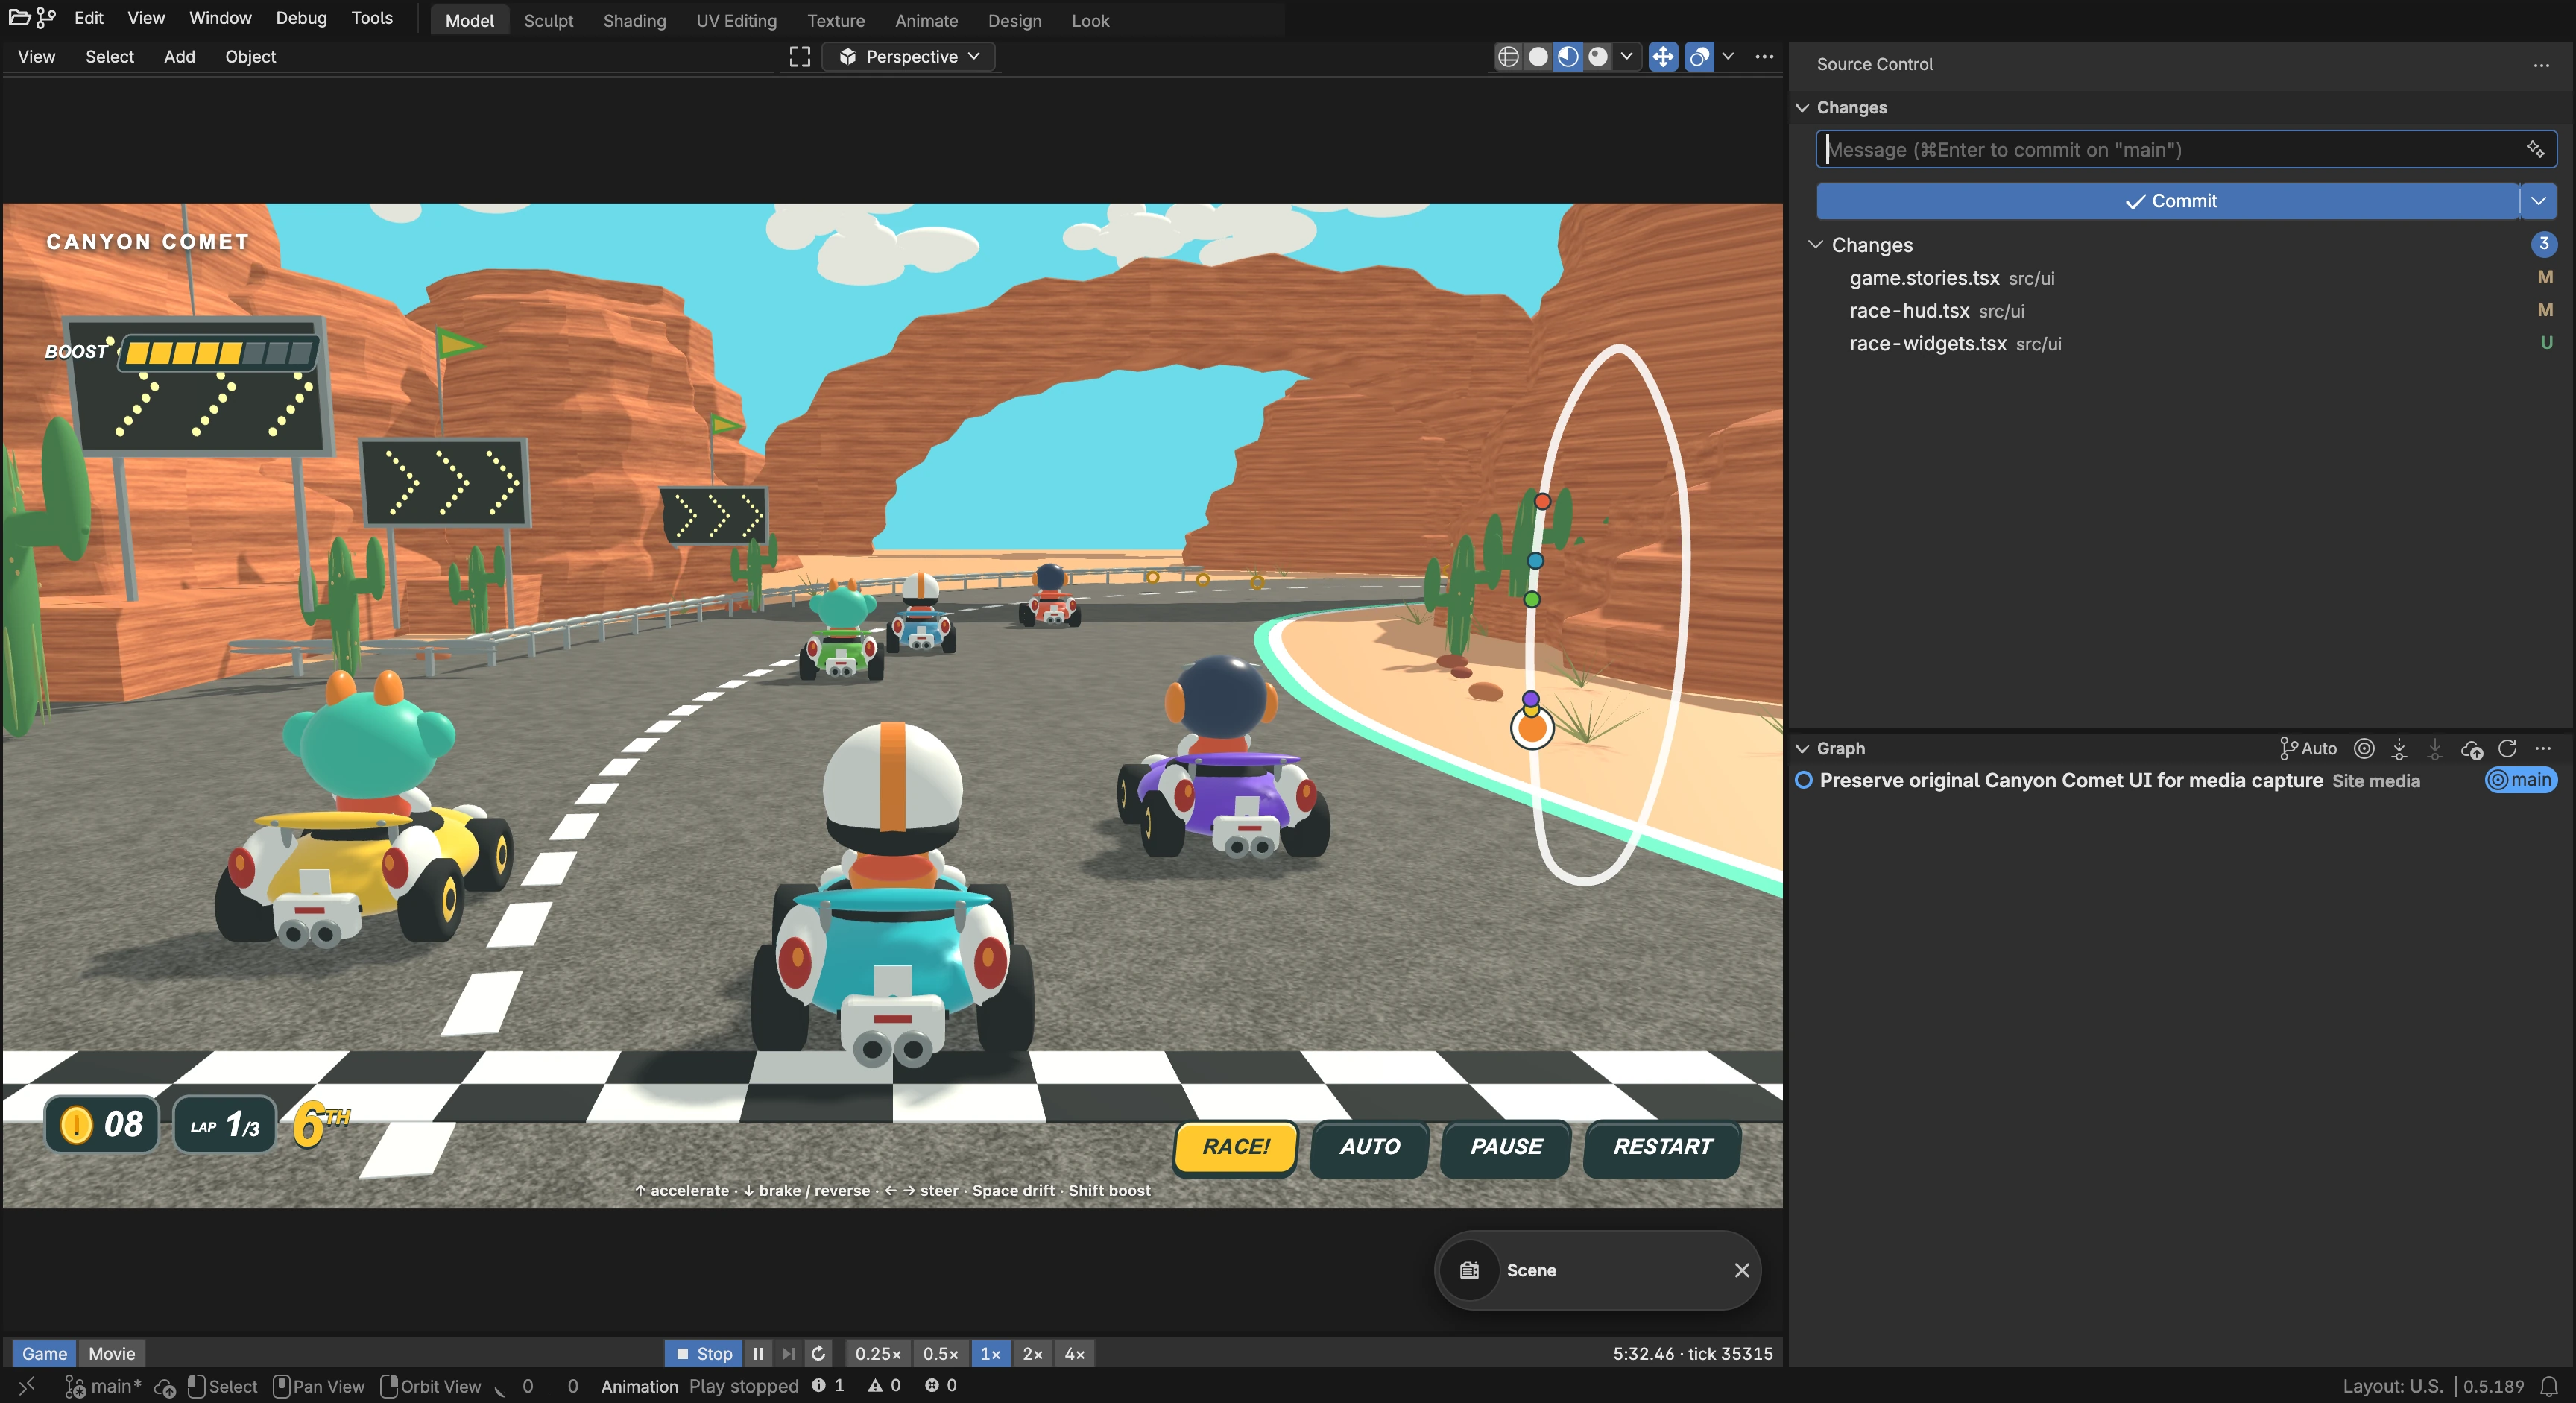
Task: Select material preview shading mode
Action: pos(1568,57)
